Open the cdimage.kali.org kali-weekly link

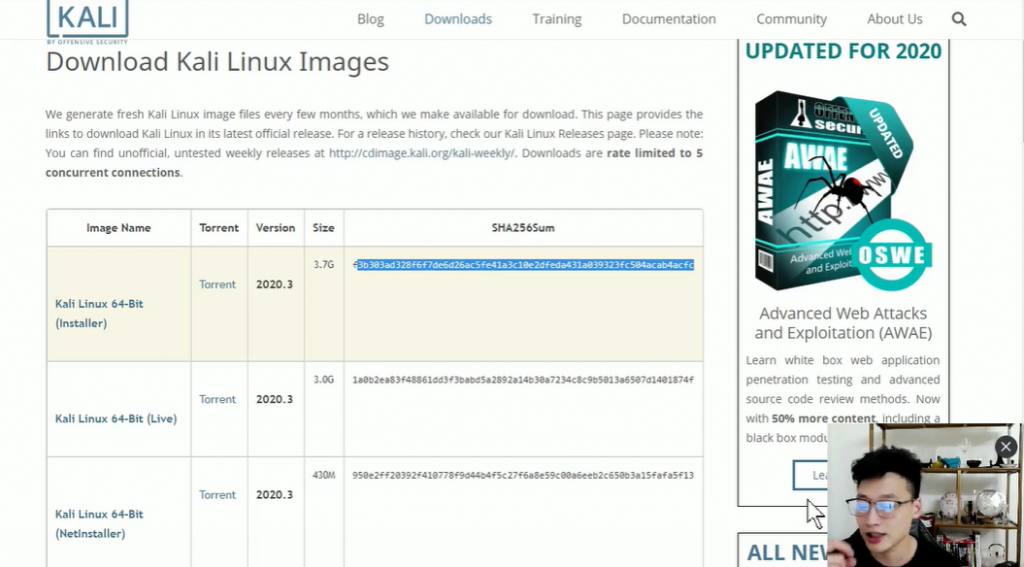coord(422,153)
